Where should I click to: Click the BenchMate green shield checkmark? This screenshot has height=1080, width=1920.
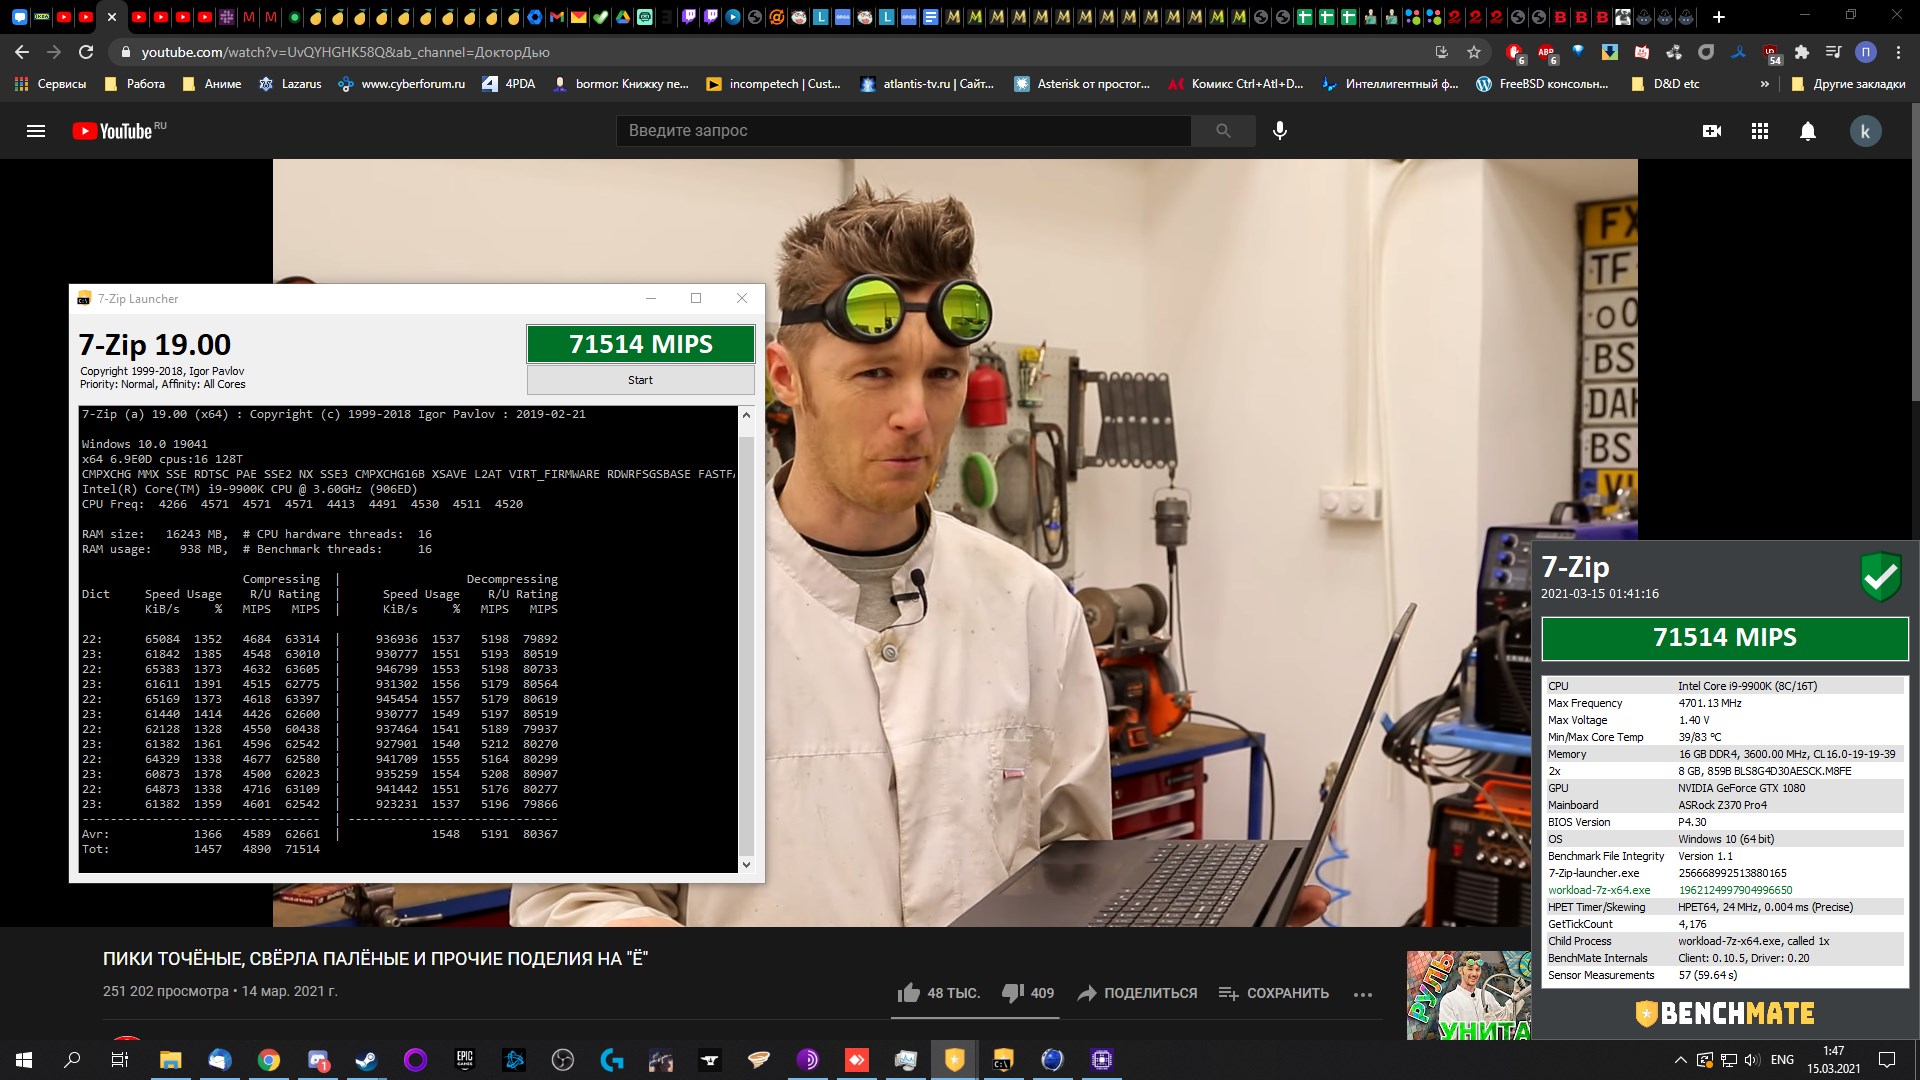point(1880,577)
